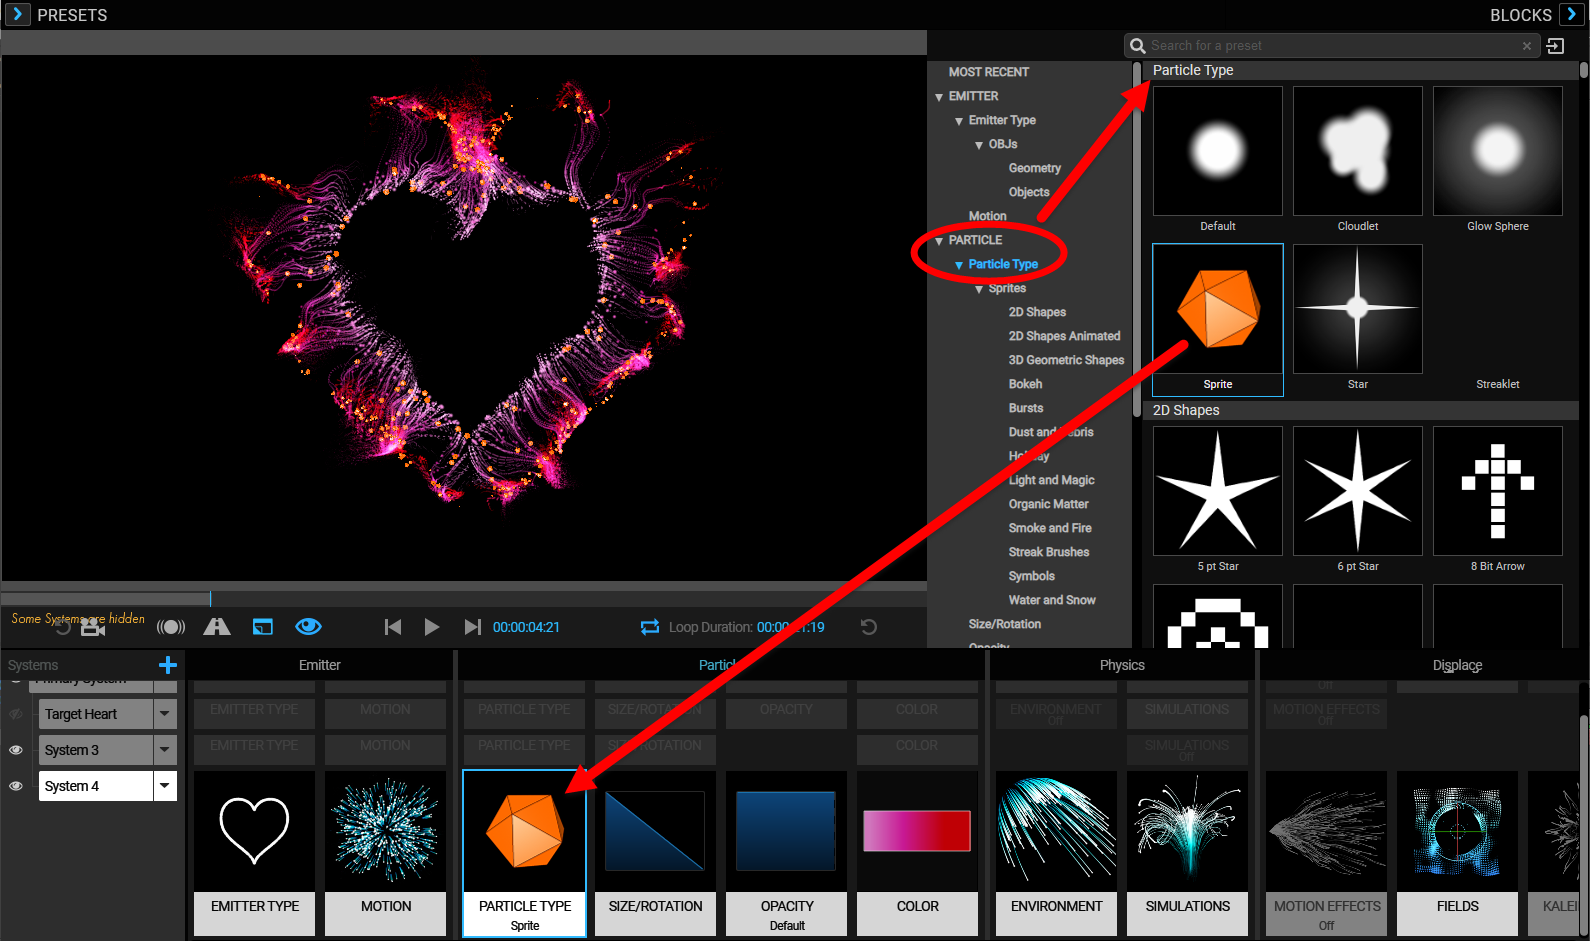Screen dimensions: 1590x941
Task: Collapse the OBJs tree node
Action: coord(979,145)
